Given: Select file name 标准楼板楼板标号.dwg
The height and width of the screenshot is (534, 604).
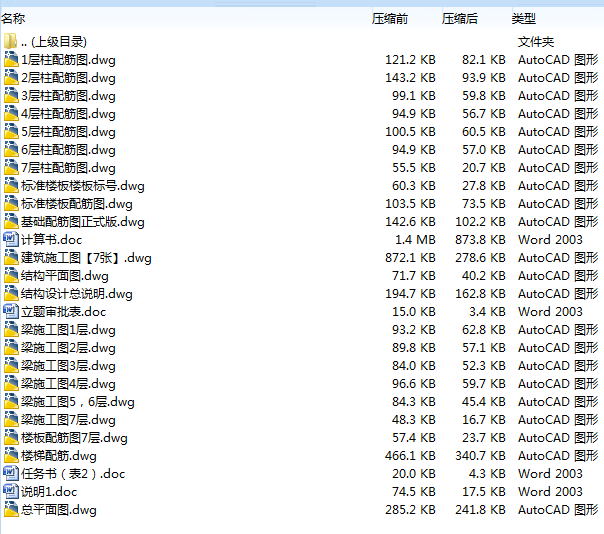Looking at the screenshot, I should click(x=83, y=186).
